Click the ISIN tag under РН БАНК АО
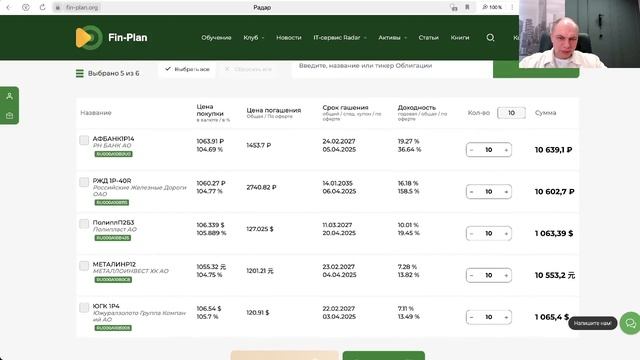Image resolution: width=640 pixels, height=360 pixels. [x=113, y=154]
